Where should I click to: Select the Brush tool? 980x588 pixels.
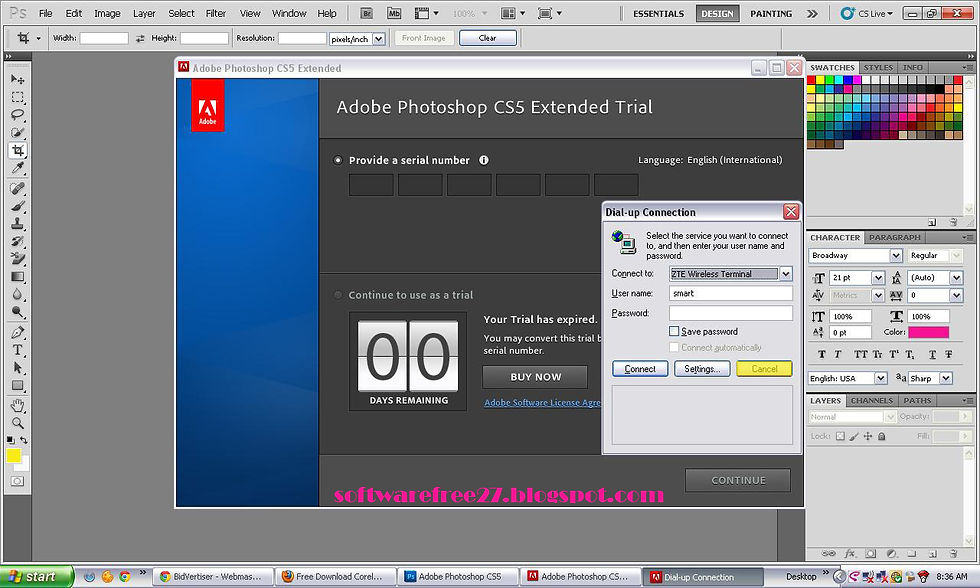(x=18, y=206)
